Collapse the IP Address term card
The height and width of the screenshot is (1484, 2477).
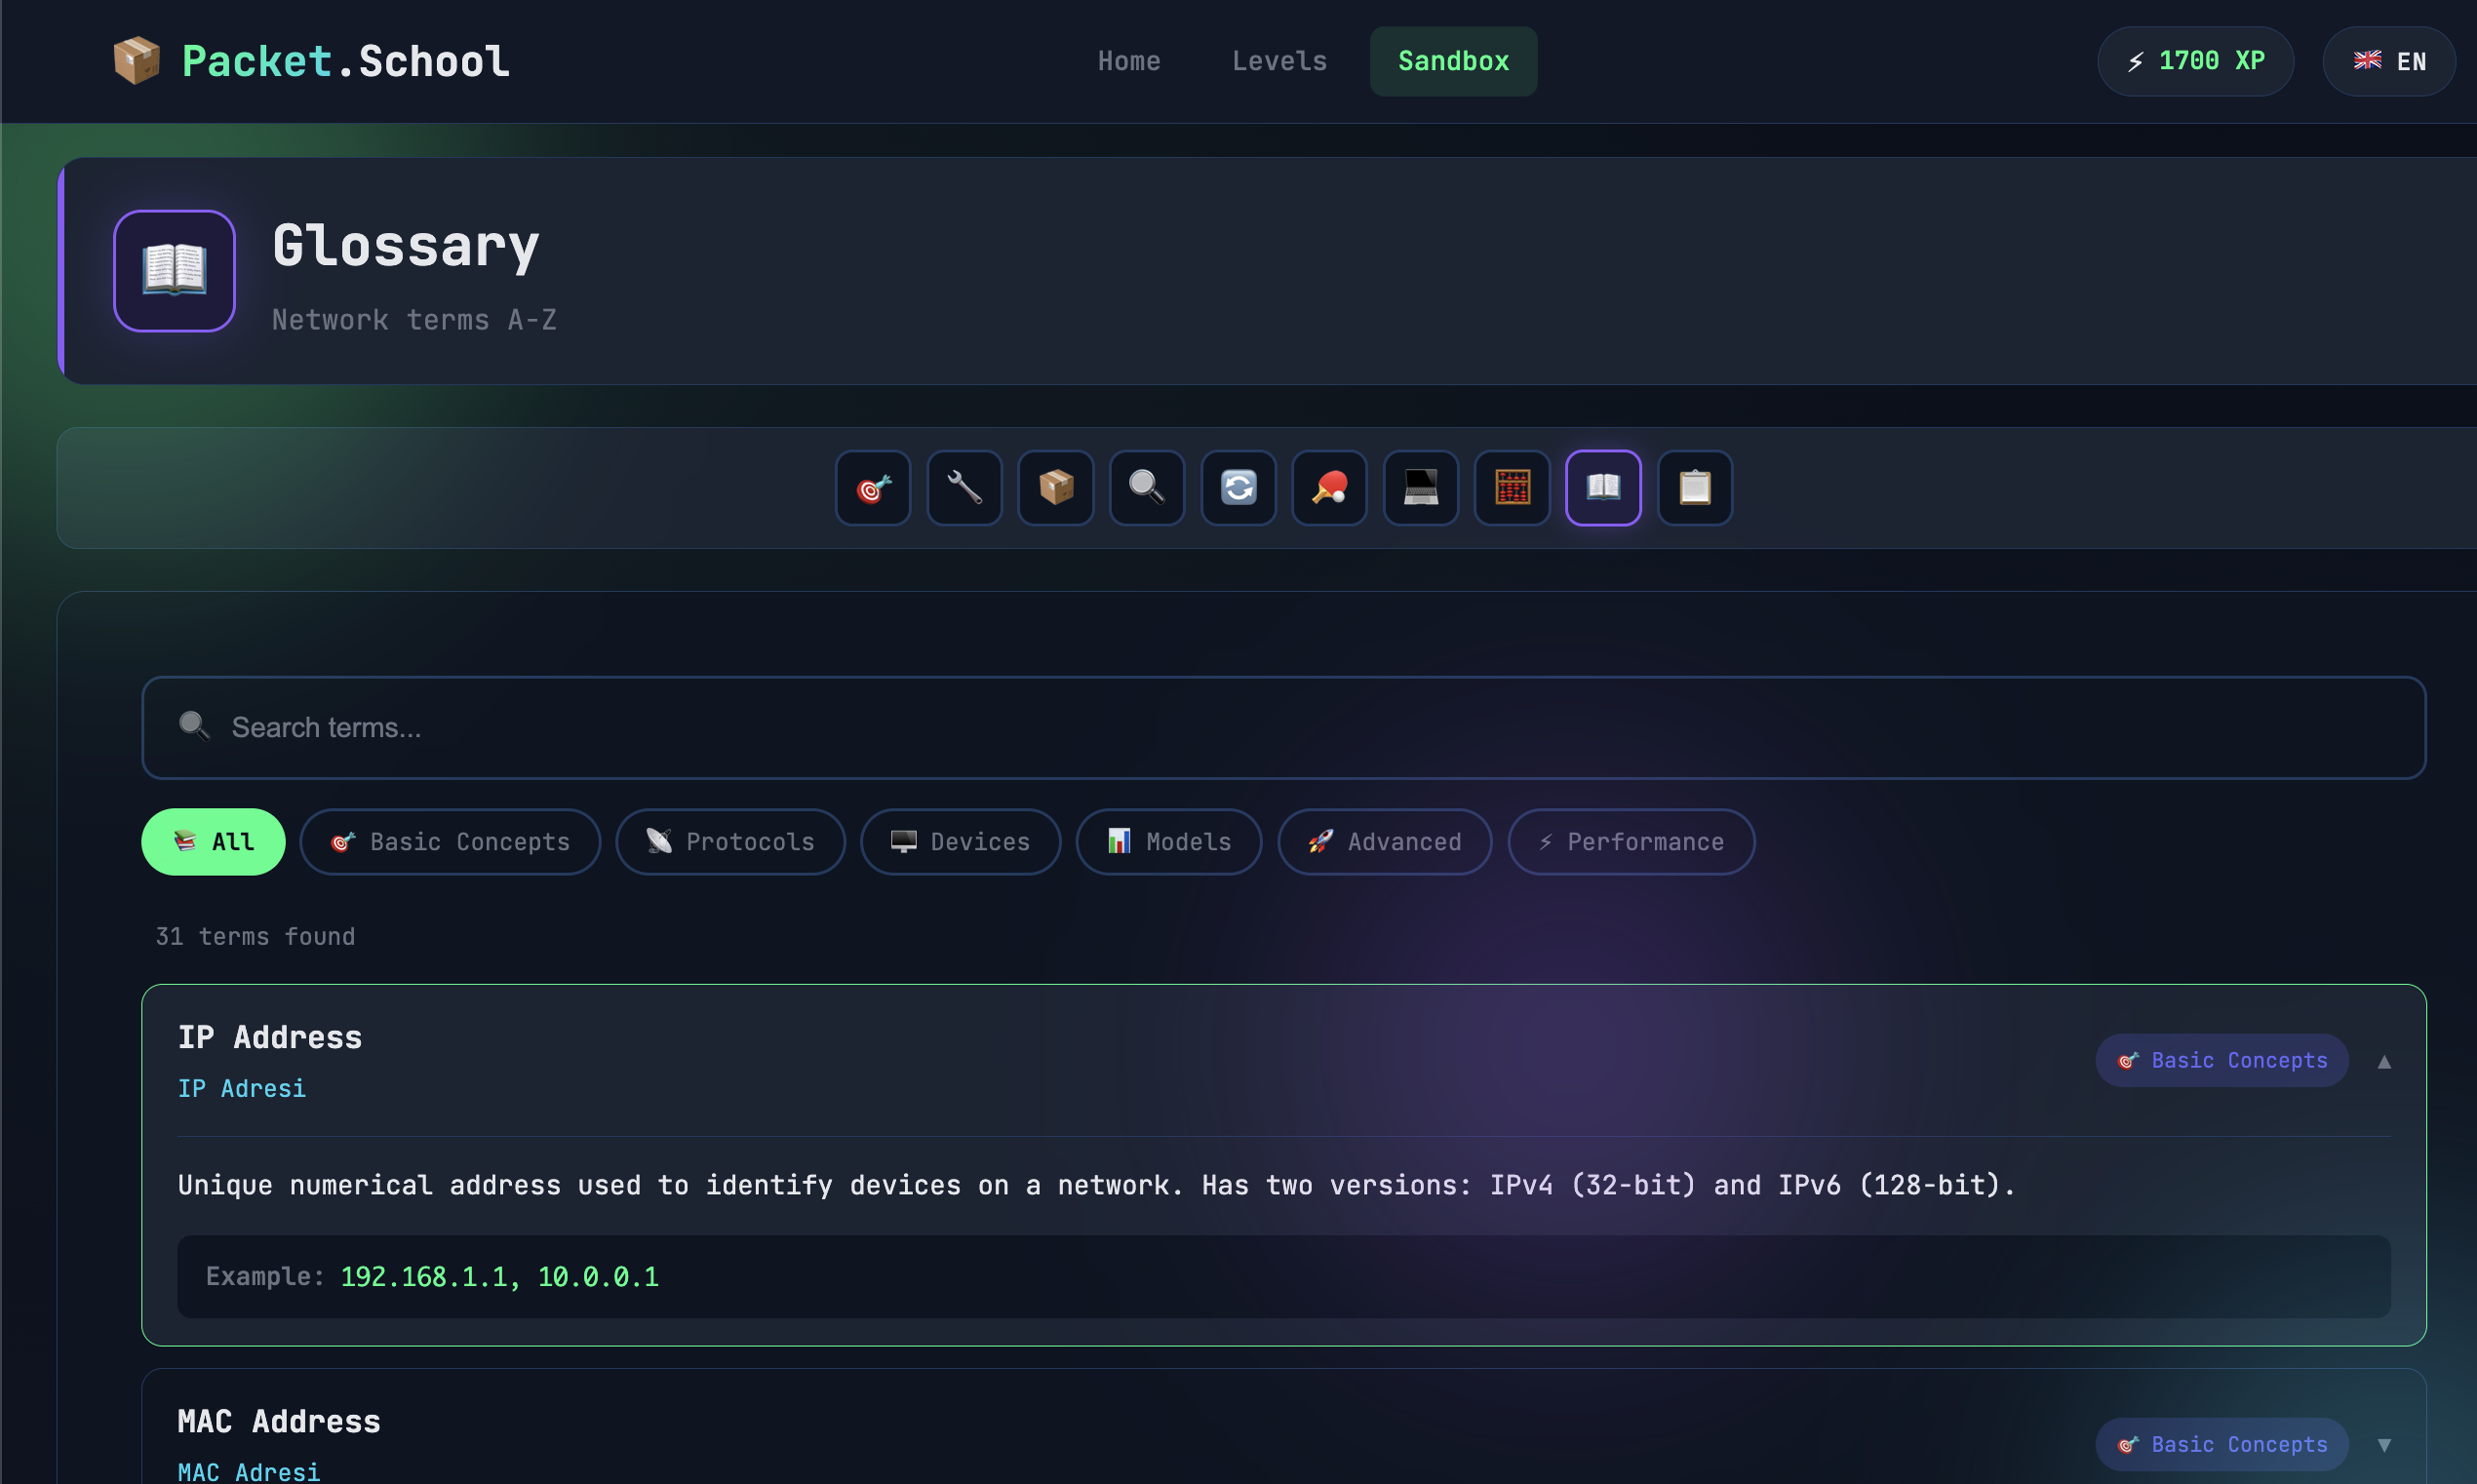coord(2384,1061)
